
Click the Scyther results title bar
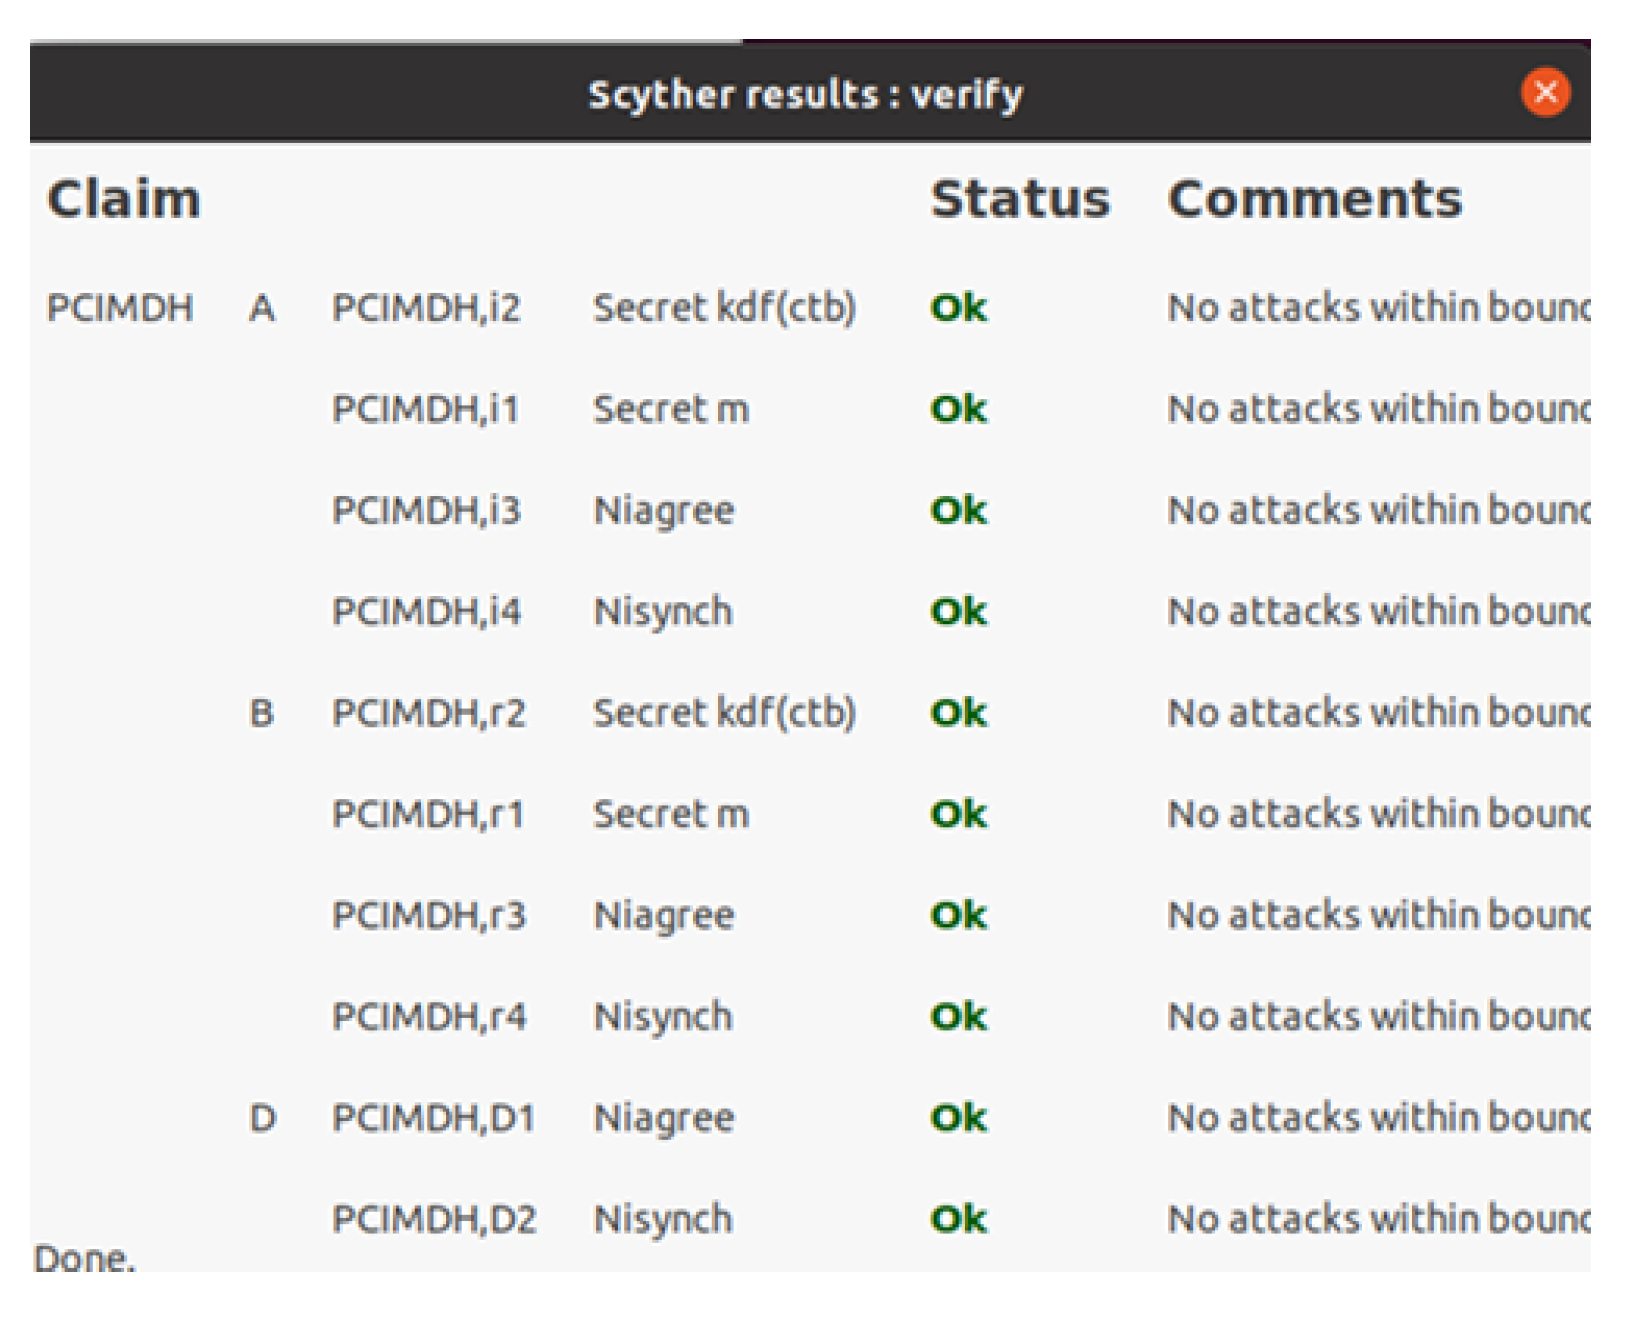tap(805, 94)
